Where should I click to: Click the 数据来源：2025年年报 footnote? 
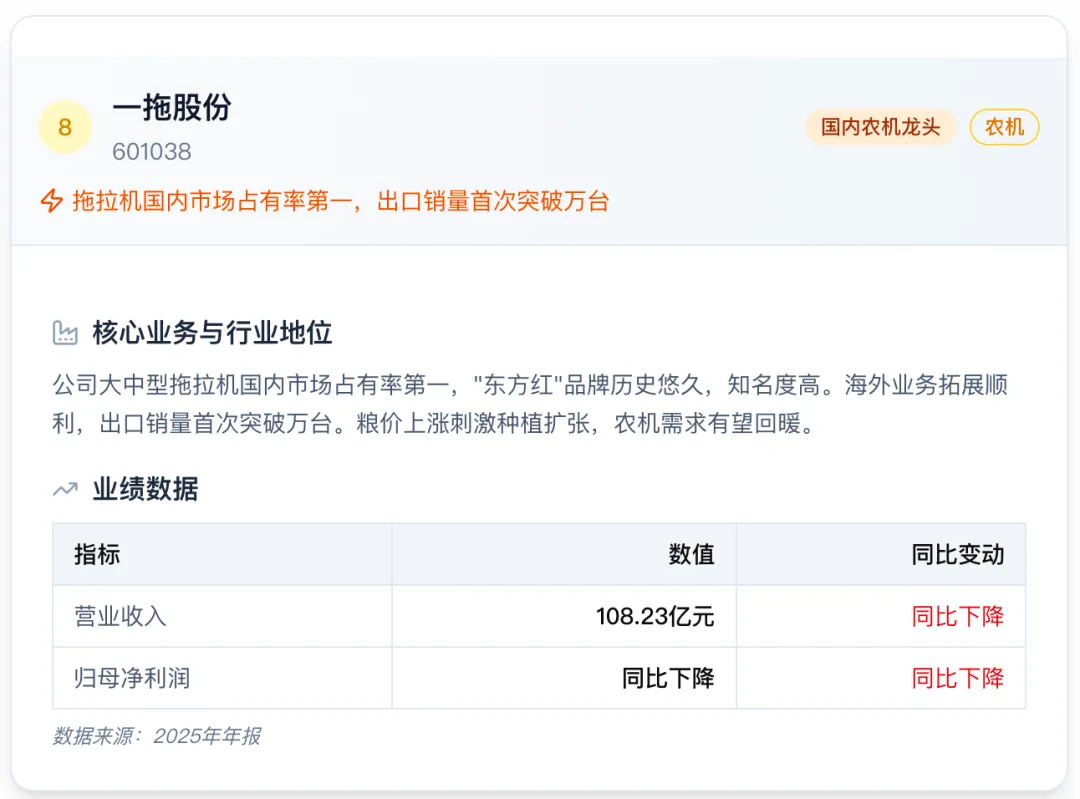pyautogui.click(x=157, y=736)
